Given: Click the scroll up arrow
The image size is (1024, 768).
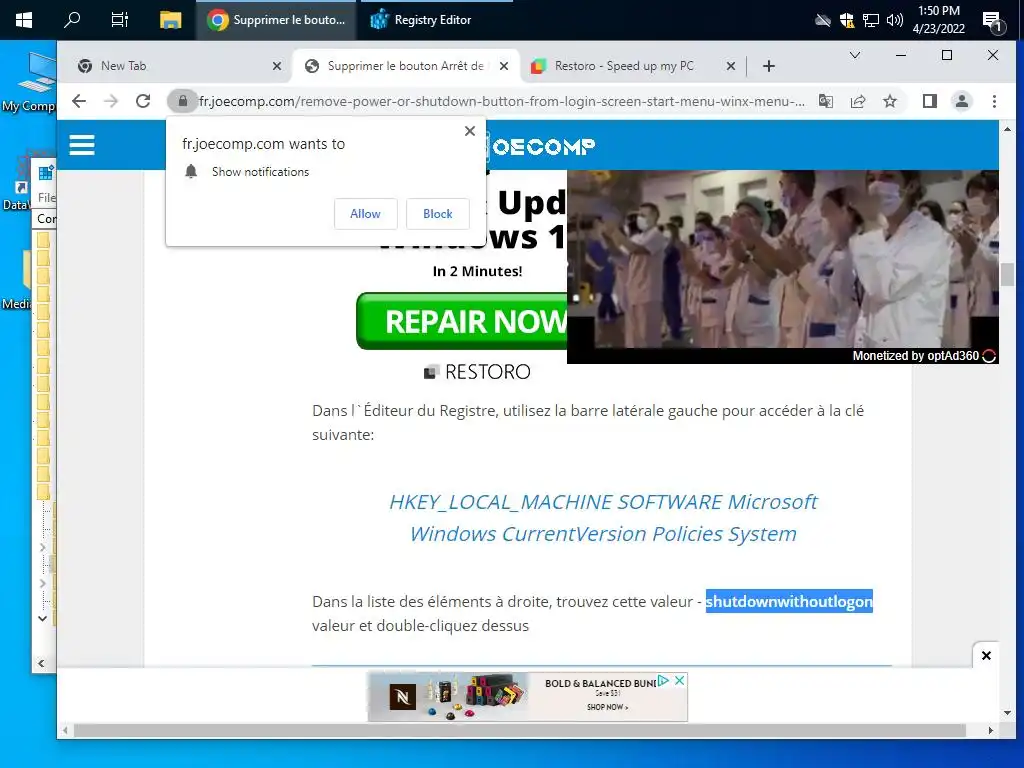Looking at the screenshot, I should [x=1007, y=129].
